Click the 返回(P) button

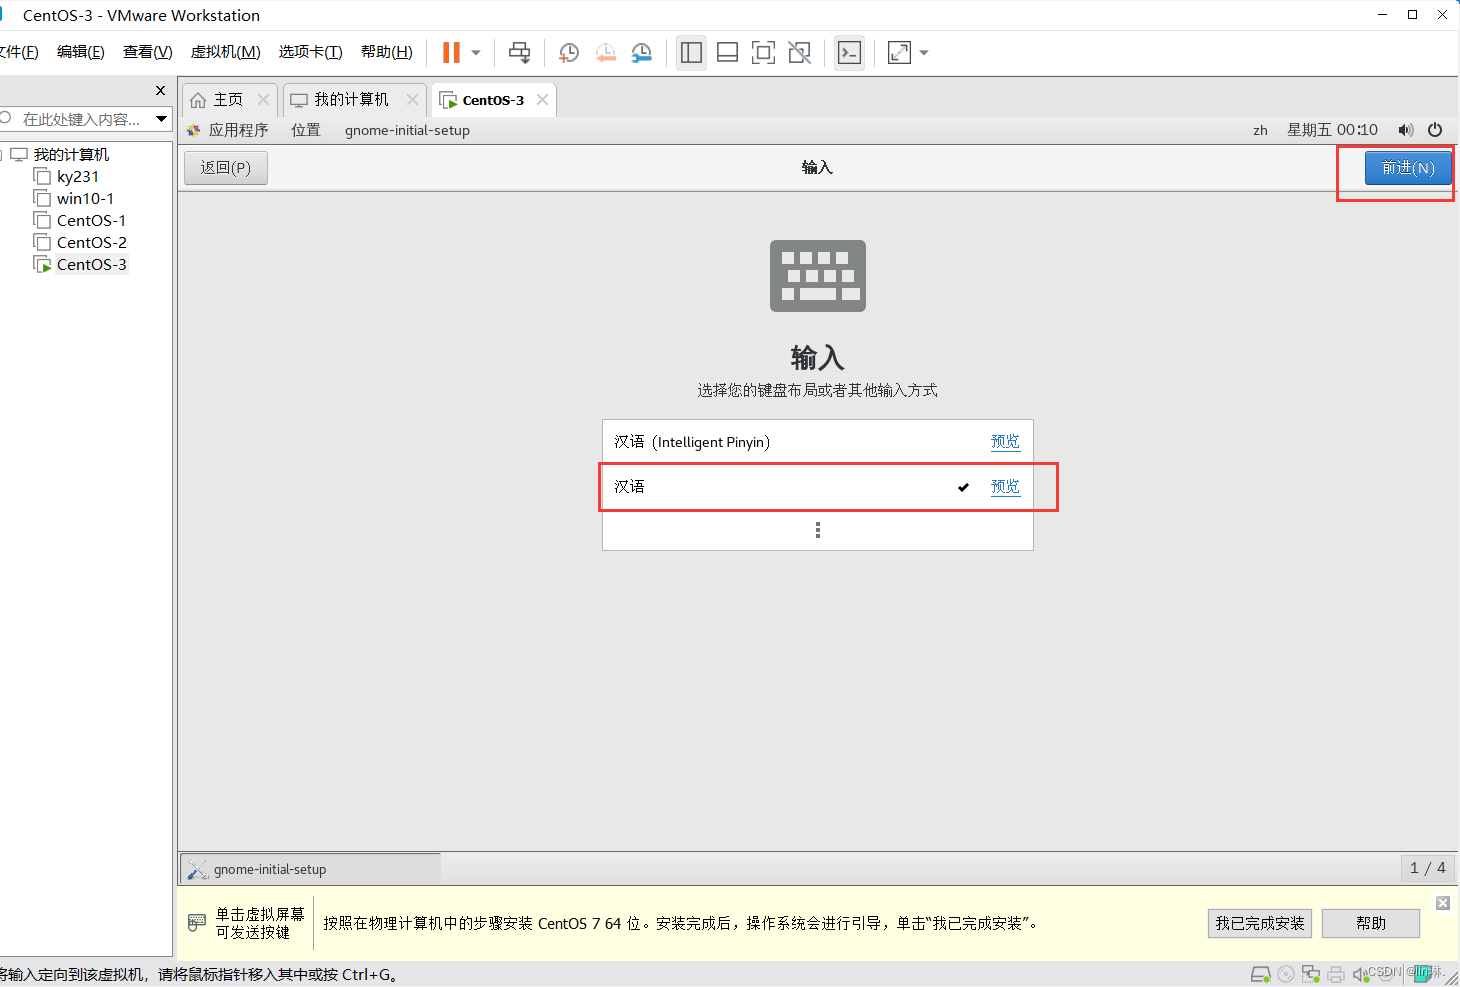point(226,168)
